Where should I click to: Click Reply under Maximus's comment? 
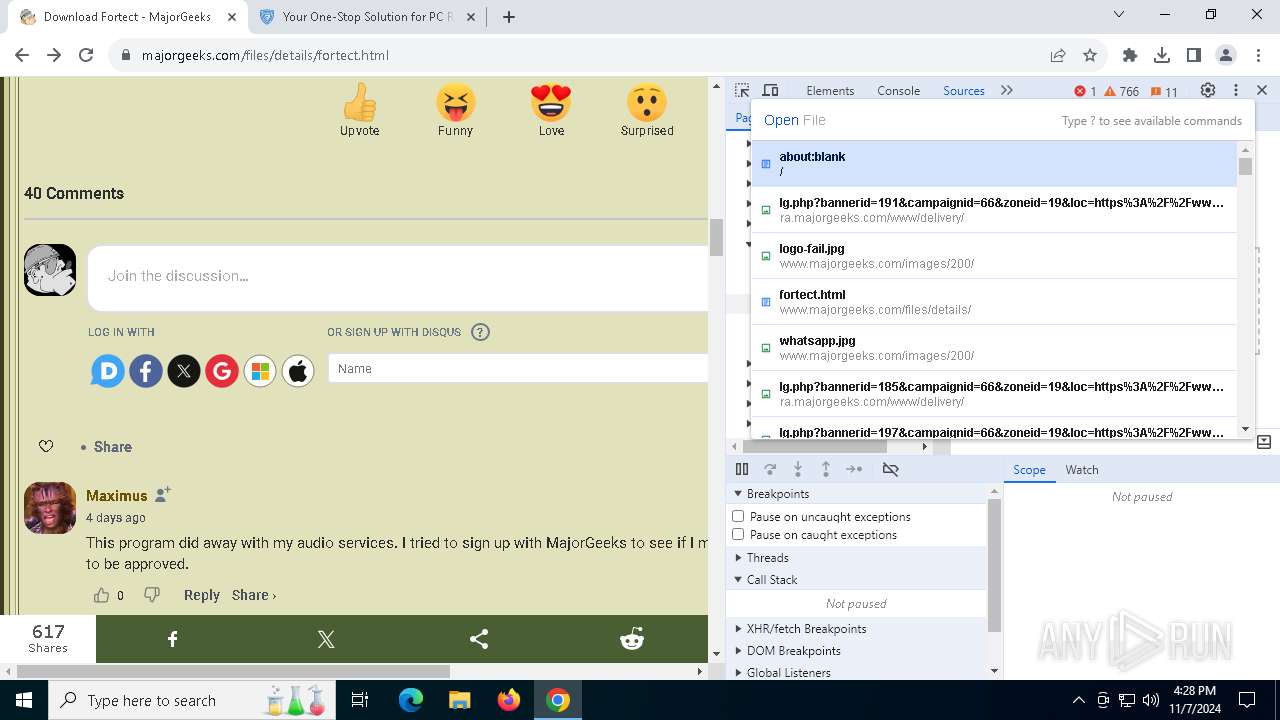coord(201,595)
